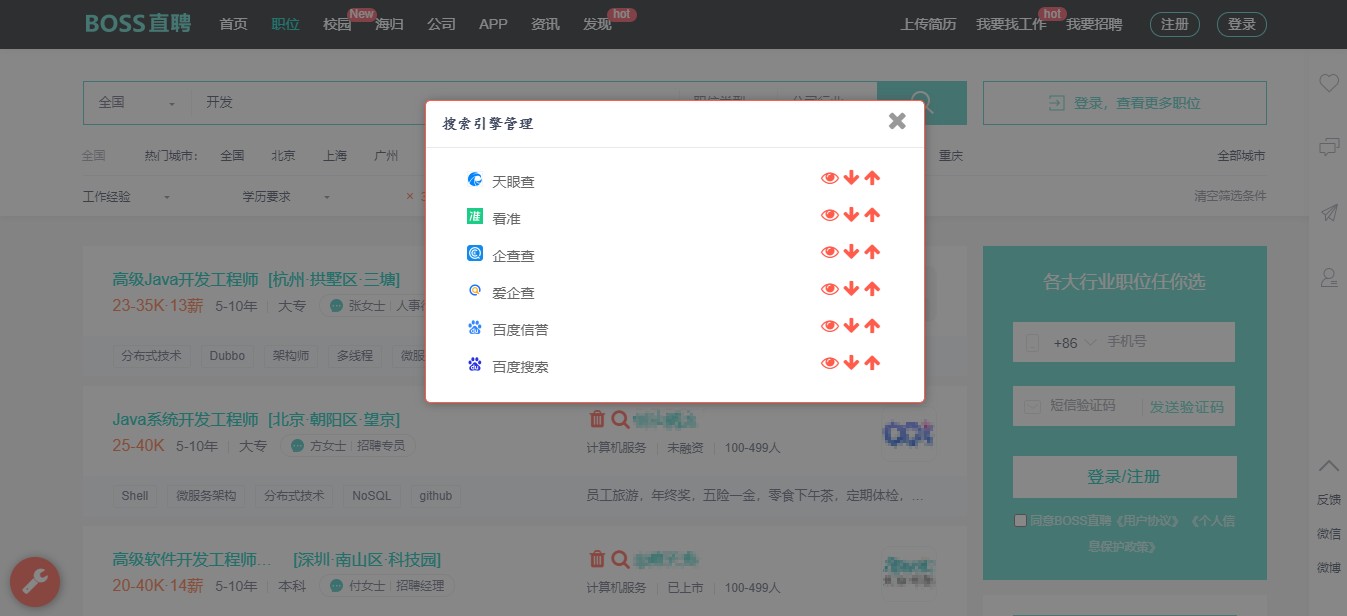Click 登录，查看更多职位 button
The image size is (1347, 616).
click(x=1125, y=103)
